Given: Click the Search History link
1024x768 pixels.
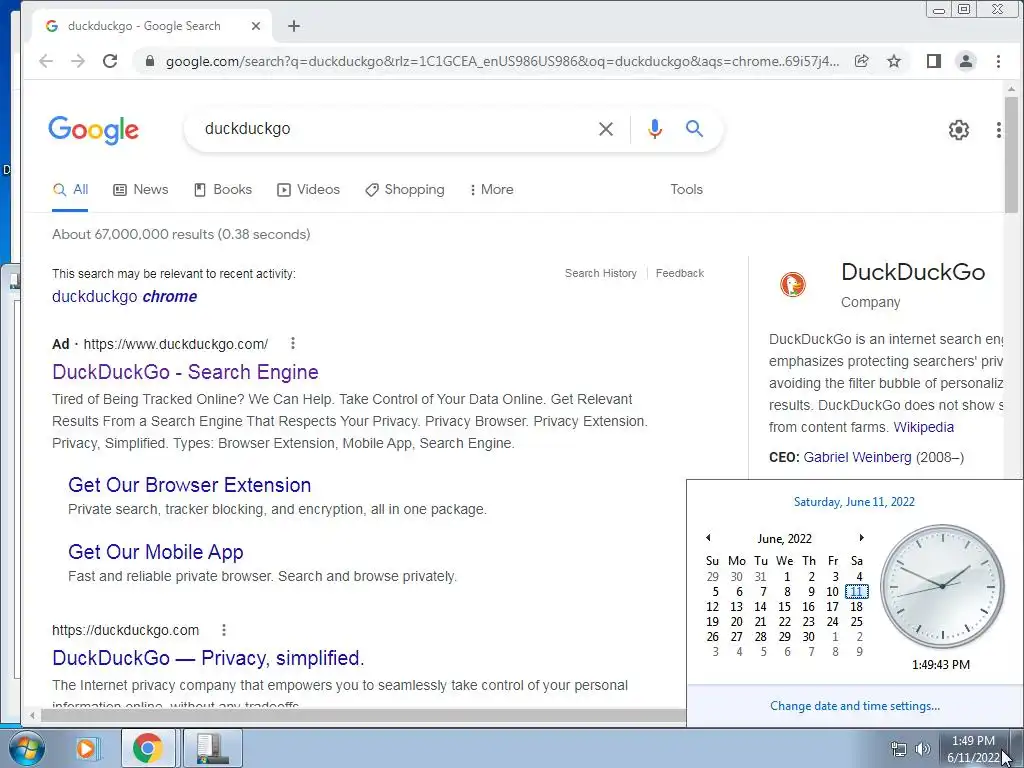Looking at the screenshot, I should coord(601,273).
